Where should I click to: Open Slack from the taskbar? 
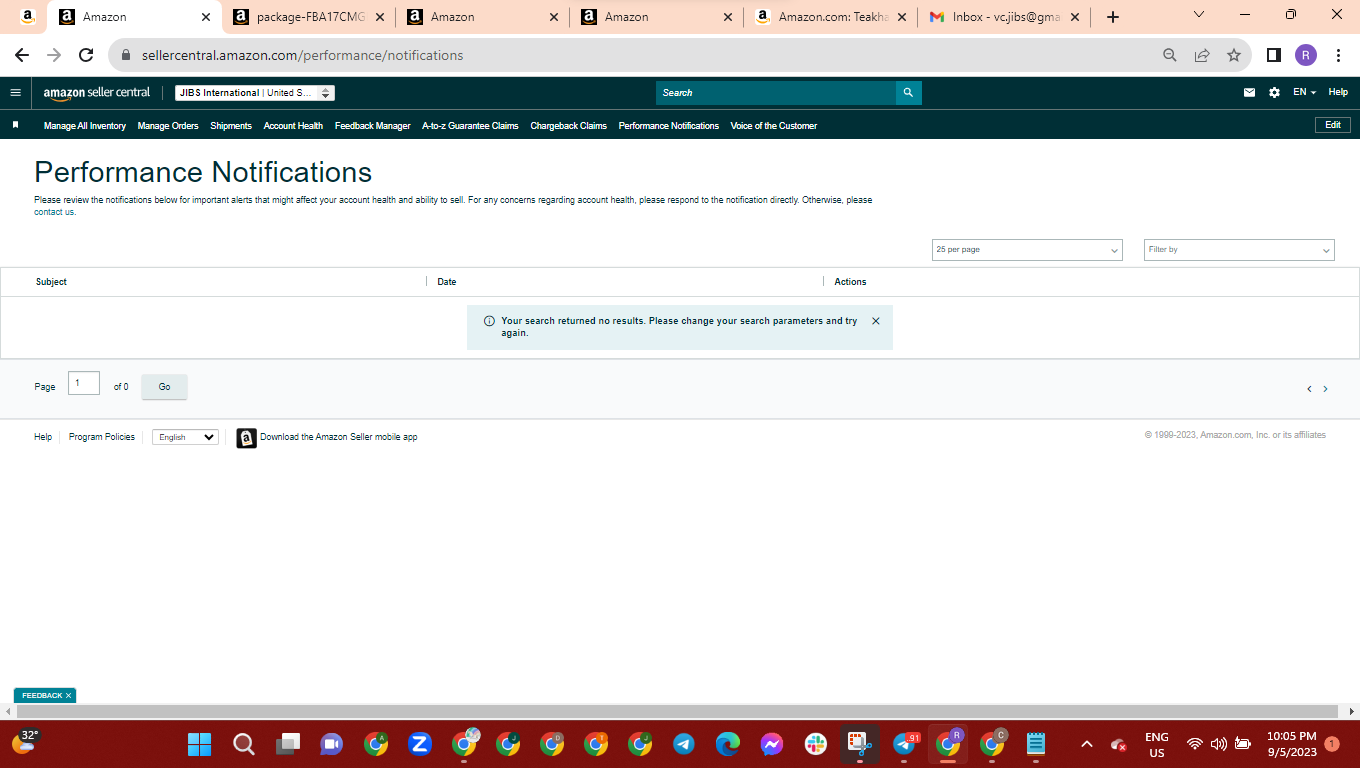[x=816, y=744]
